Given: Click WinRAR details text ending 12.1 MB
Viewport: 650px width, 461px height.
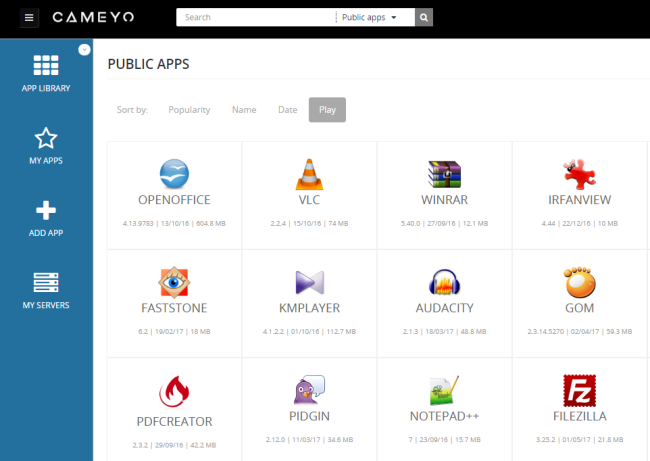Looking at the screenshot, I should tap(444, 223).
